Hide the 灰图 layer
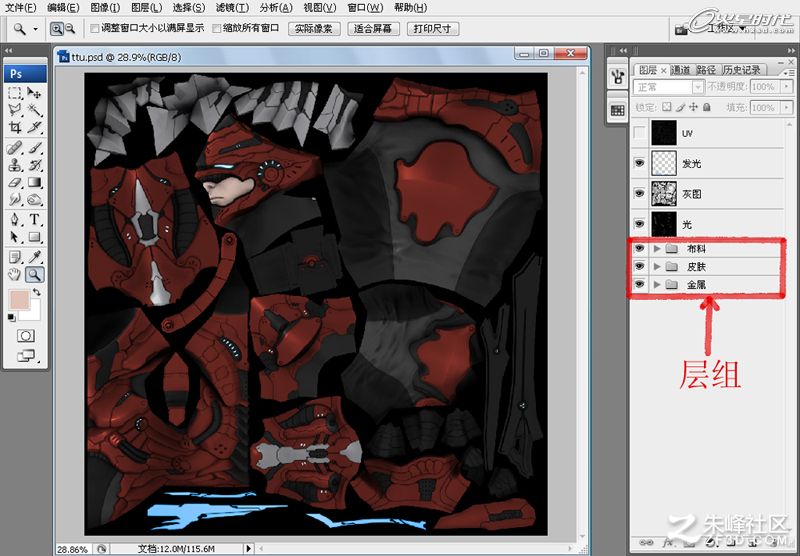Screen dimensions: 800x556 639,194
